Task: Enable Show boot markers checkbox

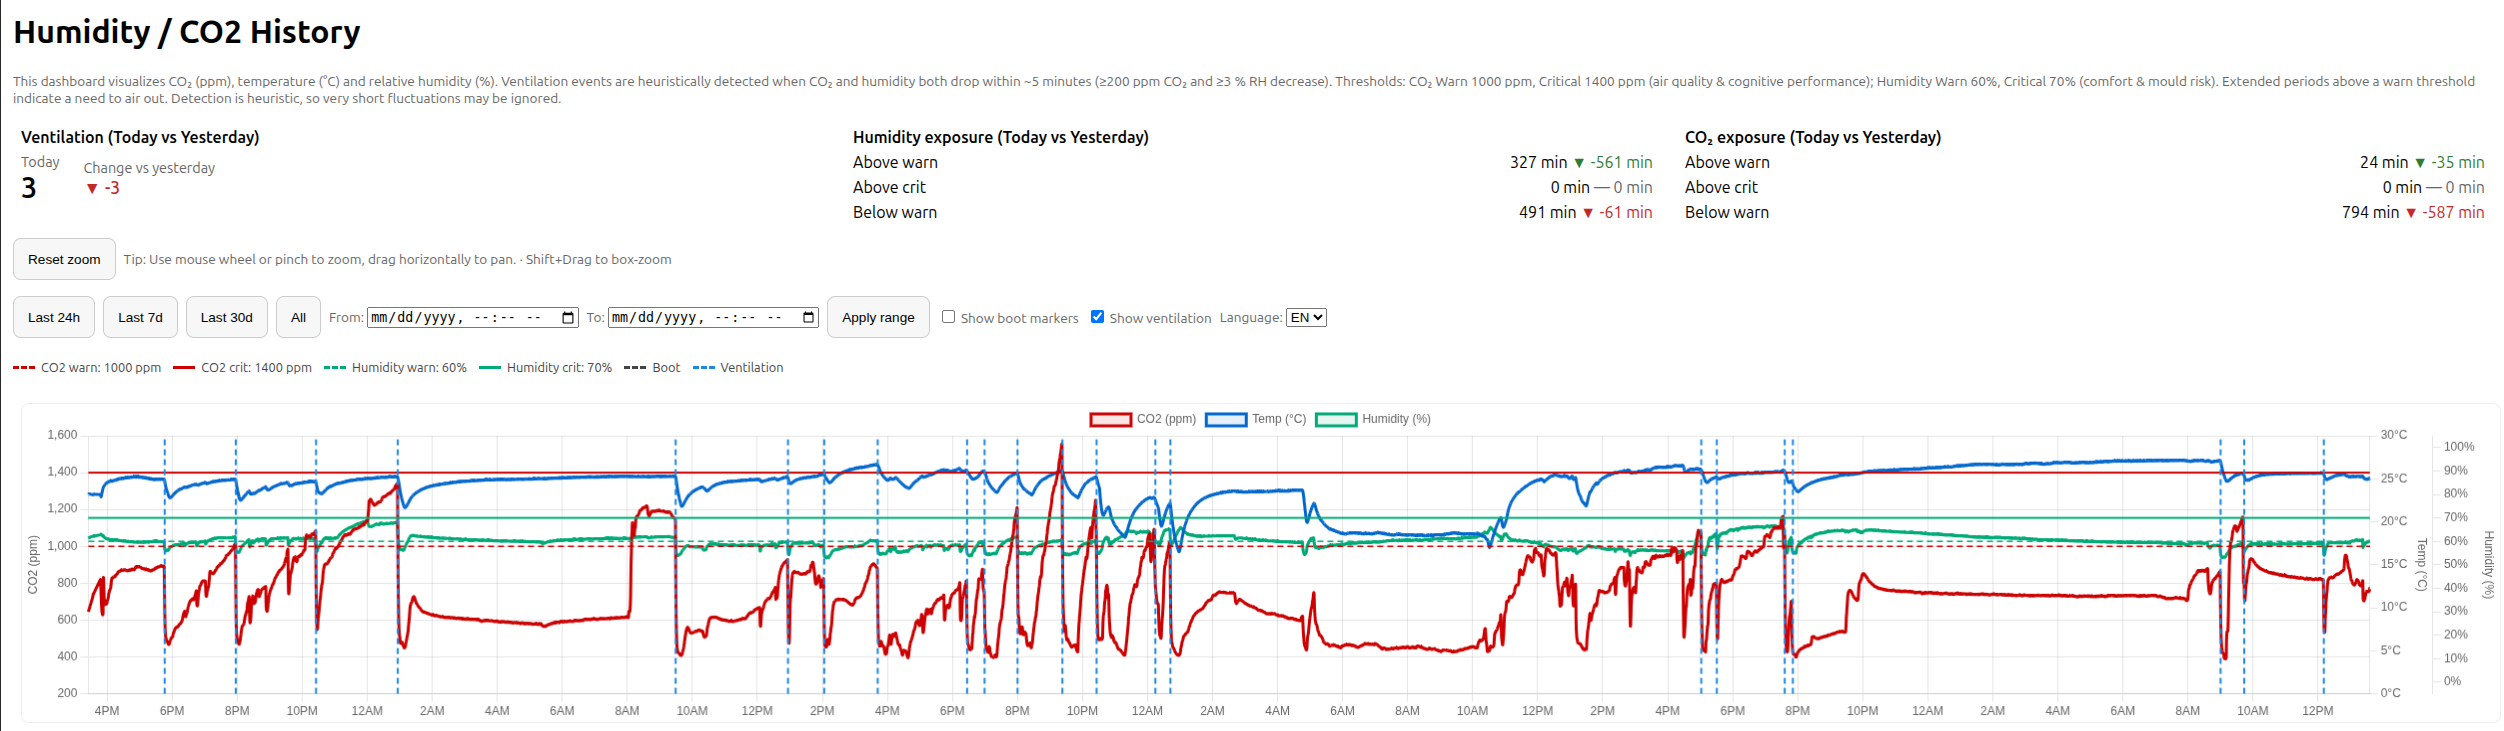Action: click(x=948, y=317)
